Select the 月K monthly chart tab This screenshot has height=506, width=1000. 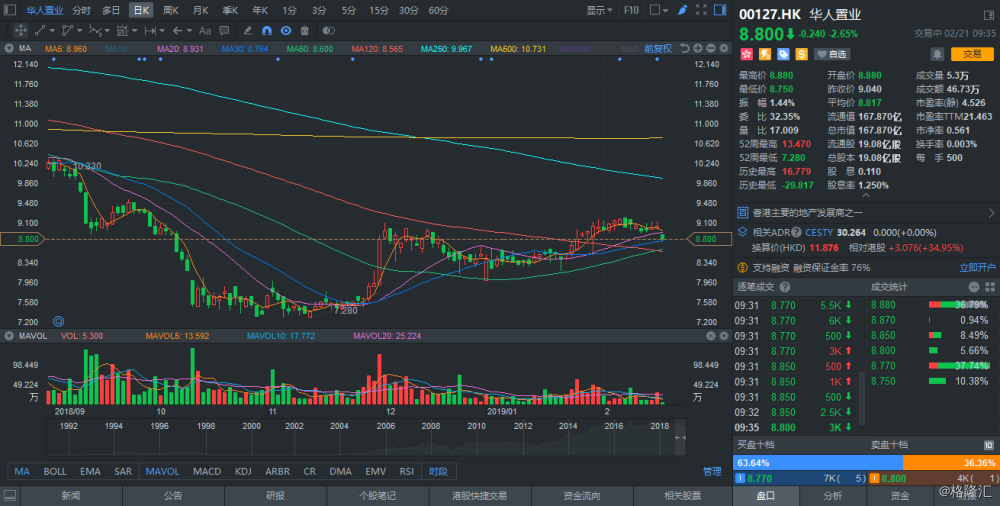pos(200,10)
